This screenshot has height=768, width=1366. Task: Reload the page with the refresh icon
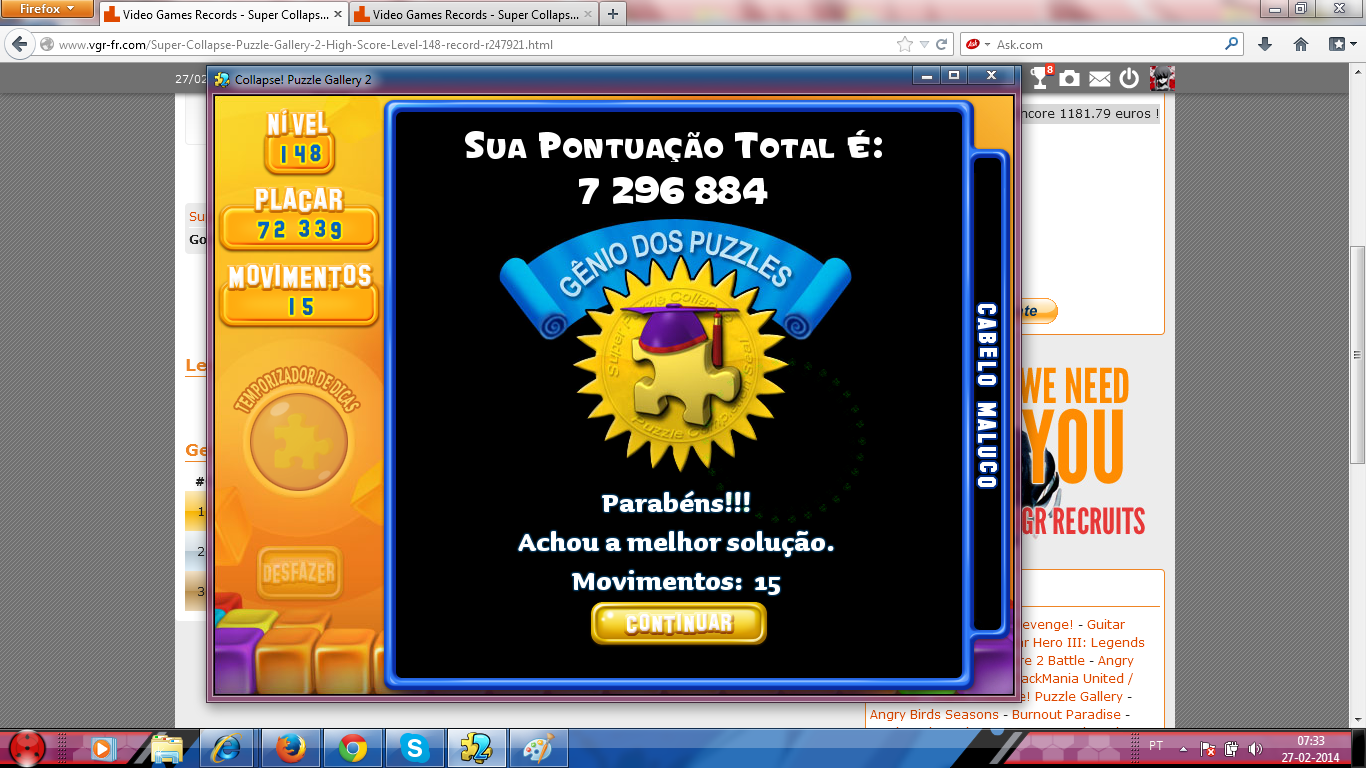[942, 44]
